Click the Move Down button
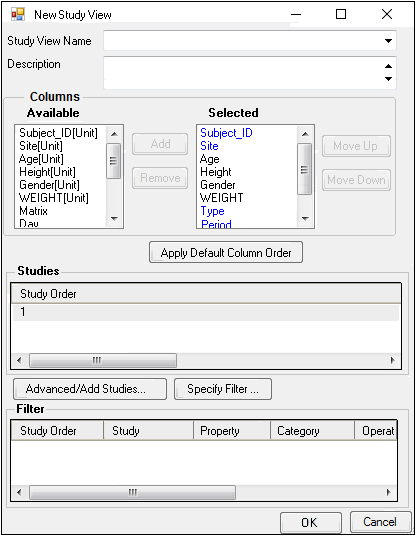Image resolution: width=416 pixels, height=536 pixels. coord(356,180)
